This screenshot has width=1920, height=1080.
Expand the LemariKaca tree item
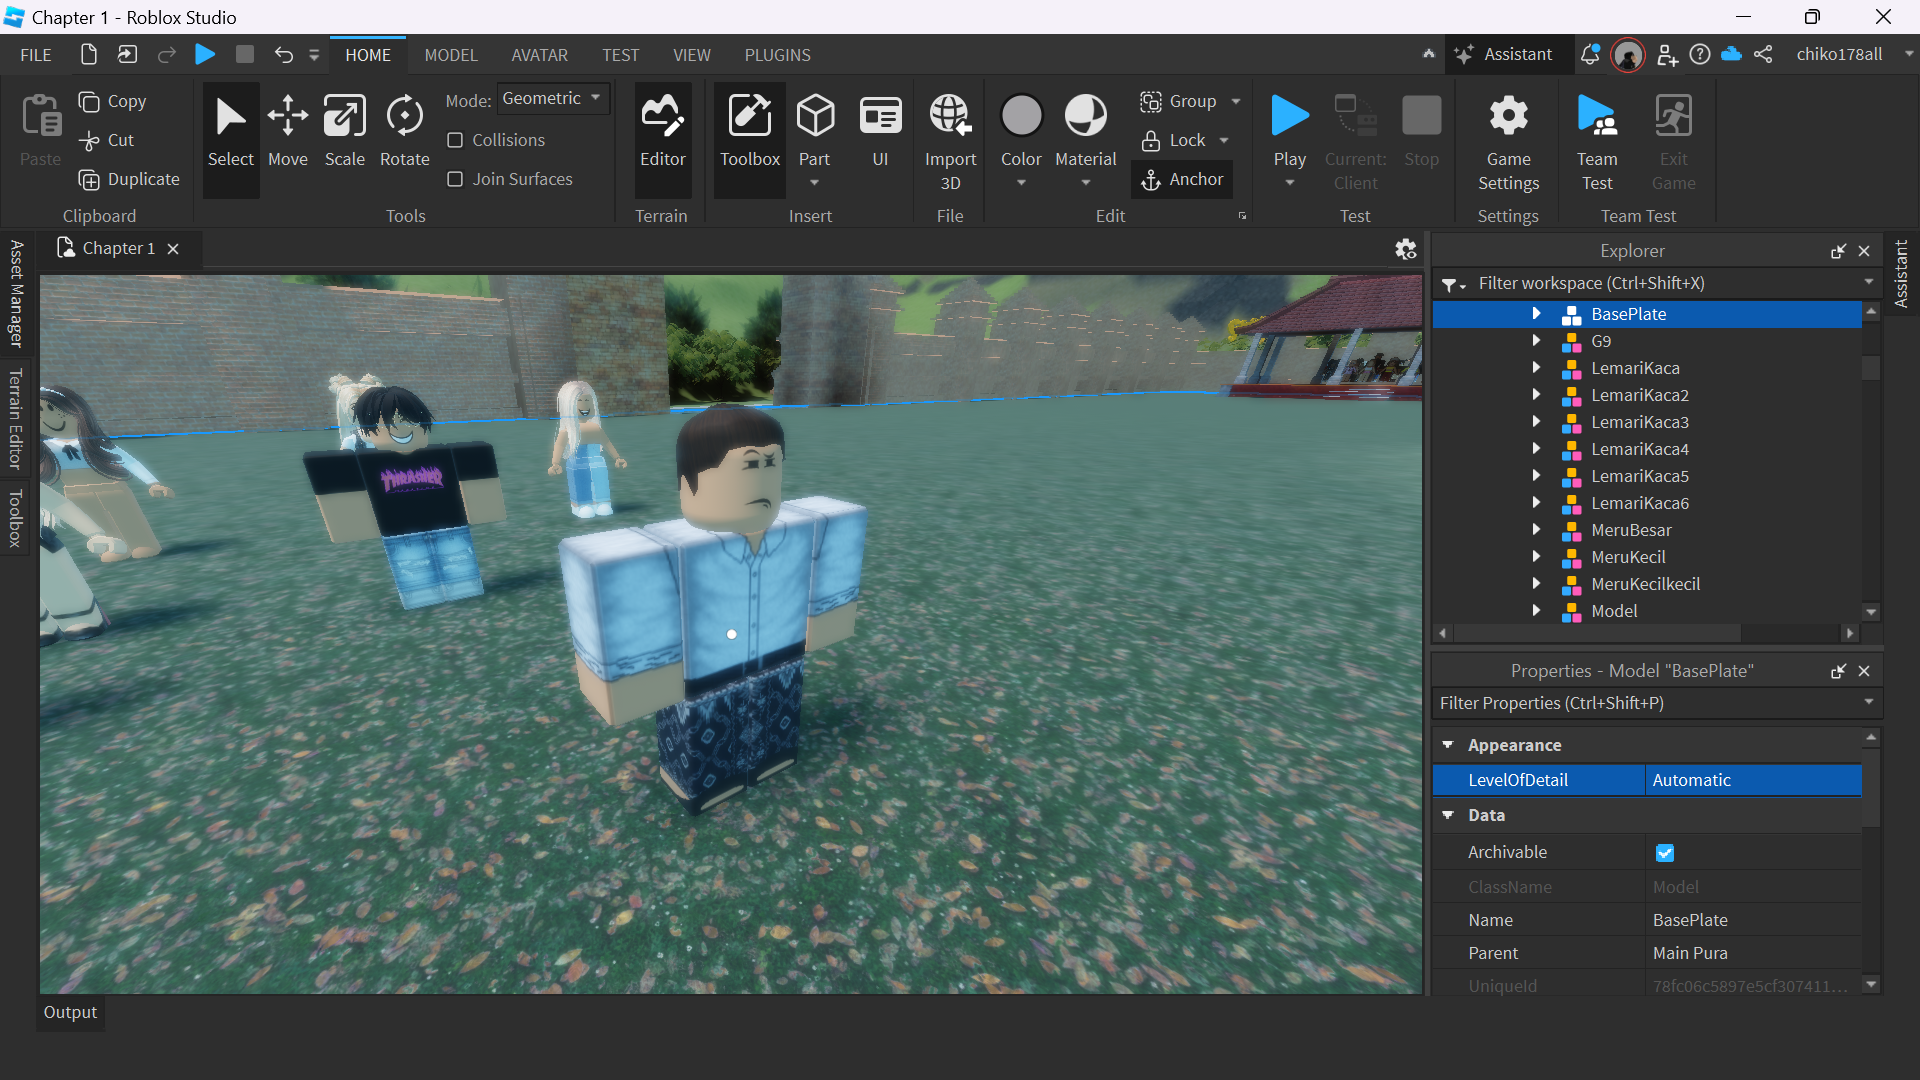click(x=1536, y=368)
